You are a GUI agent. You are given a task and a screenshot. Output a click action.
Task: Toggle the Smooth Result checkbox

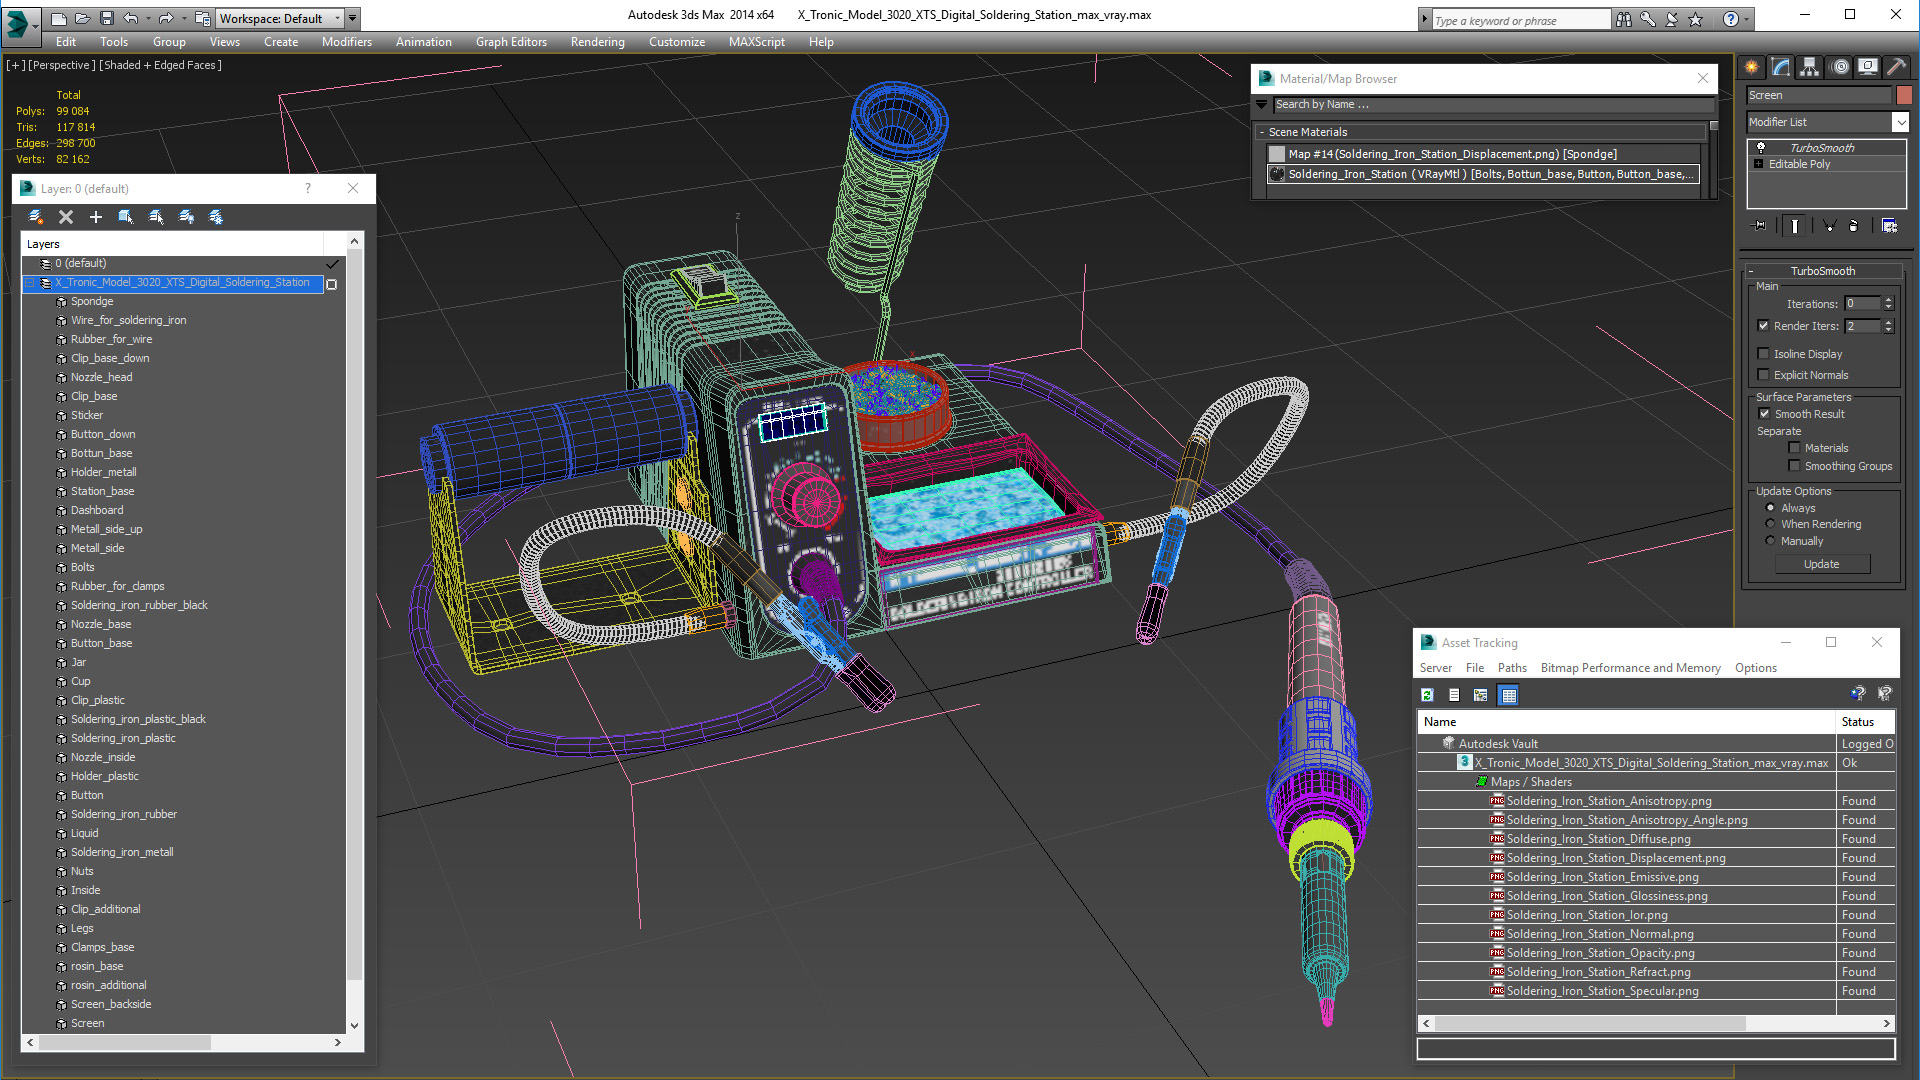click(1764, 414)
